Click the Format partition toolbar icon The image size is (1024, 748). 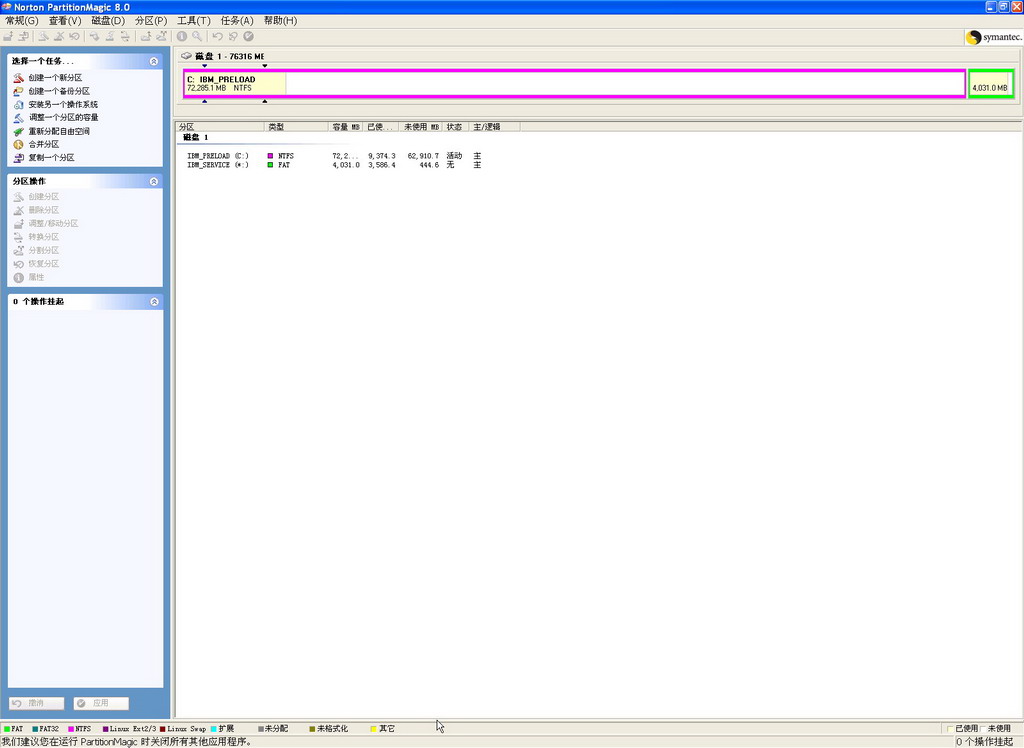click(110, 37)
